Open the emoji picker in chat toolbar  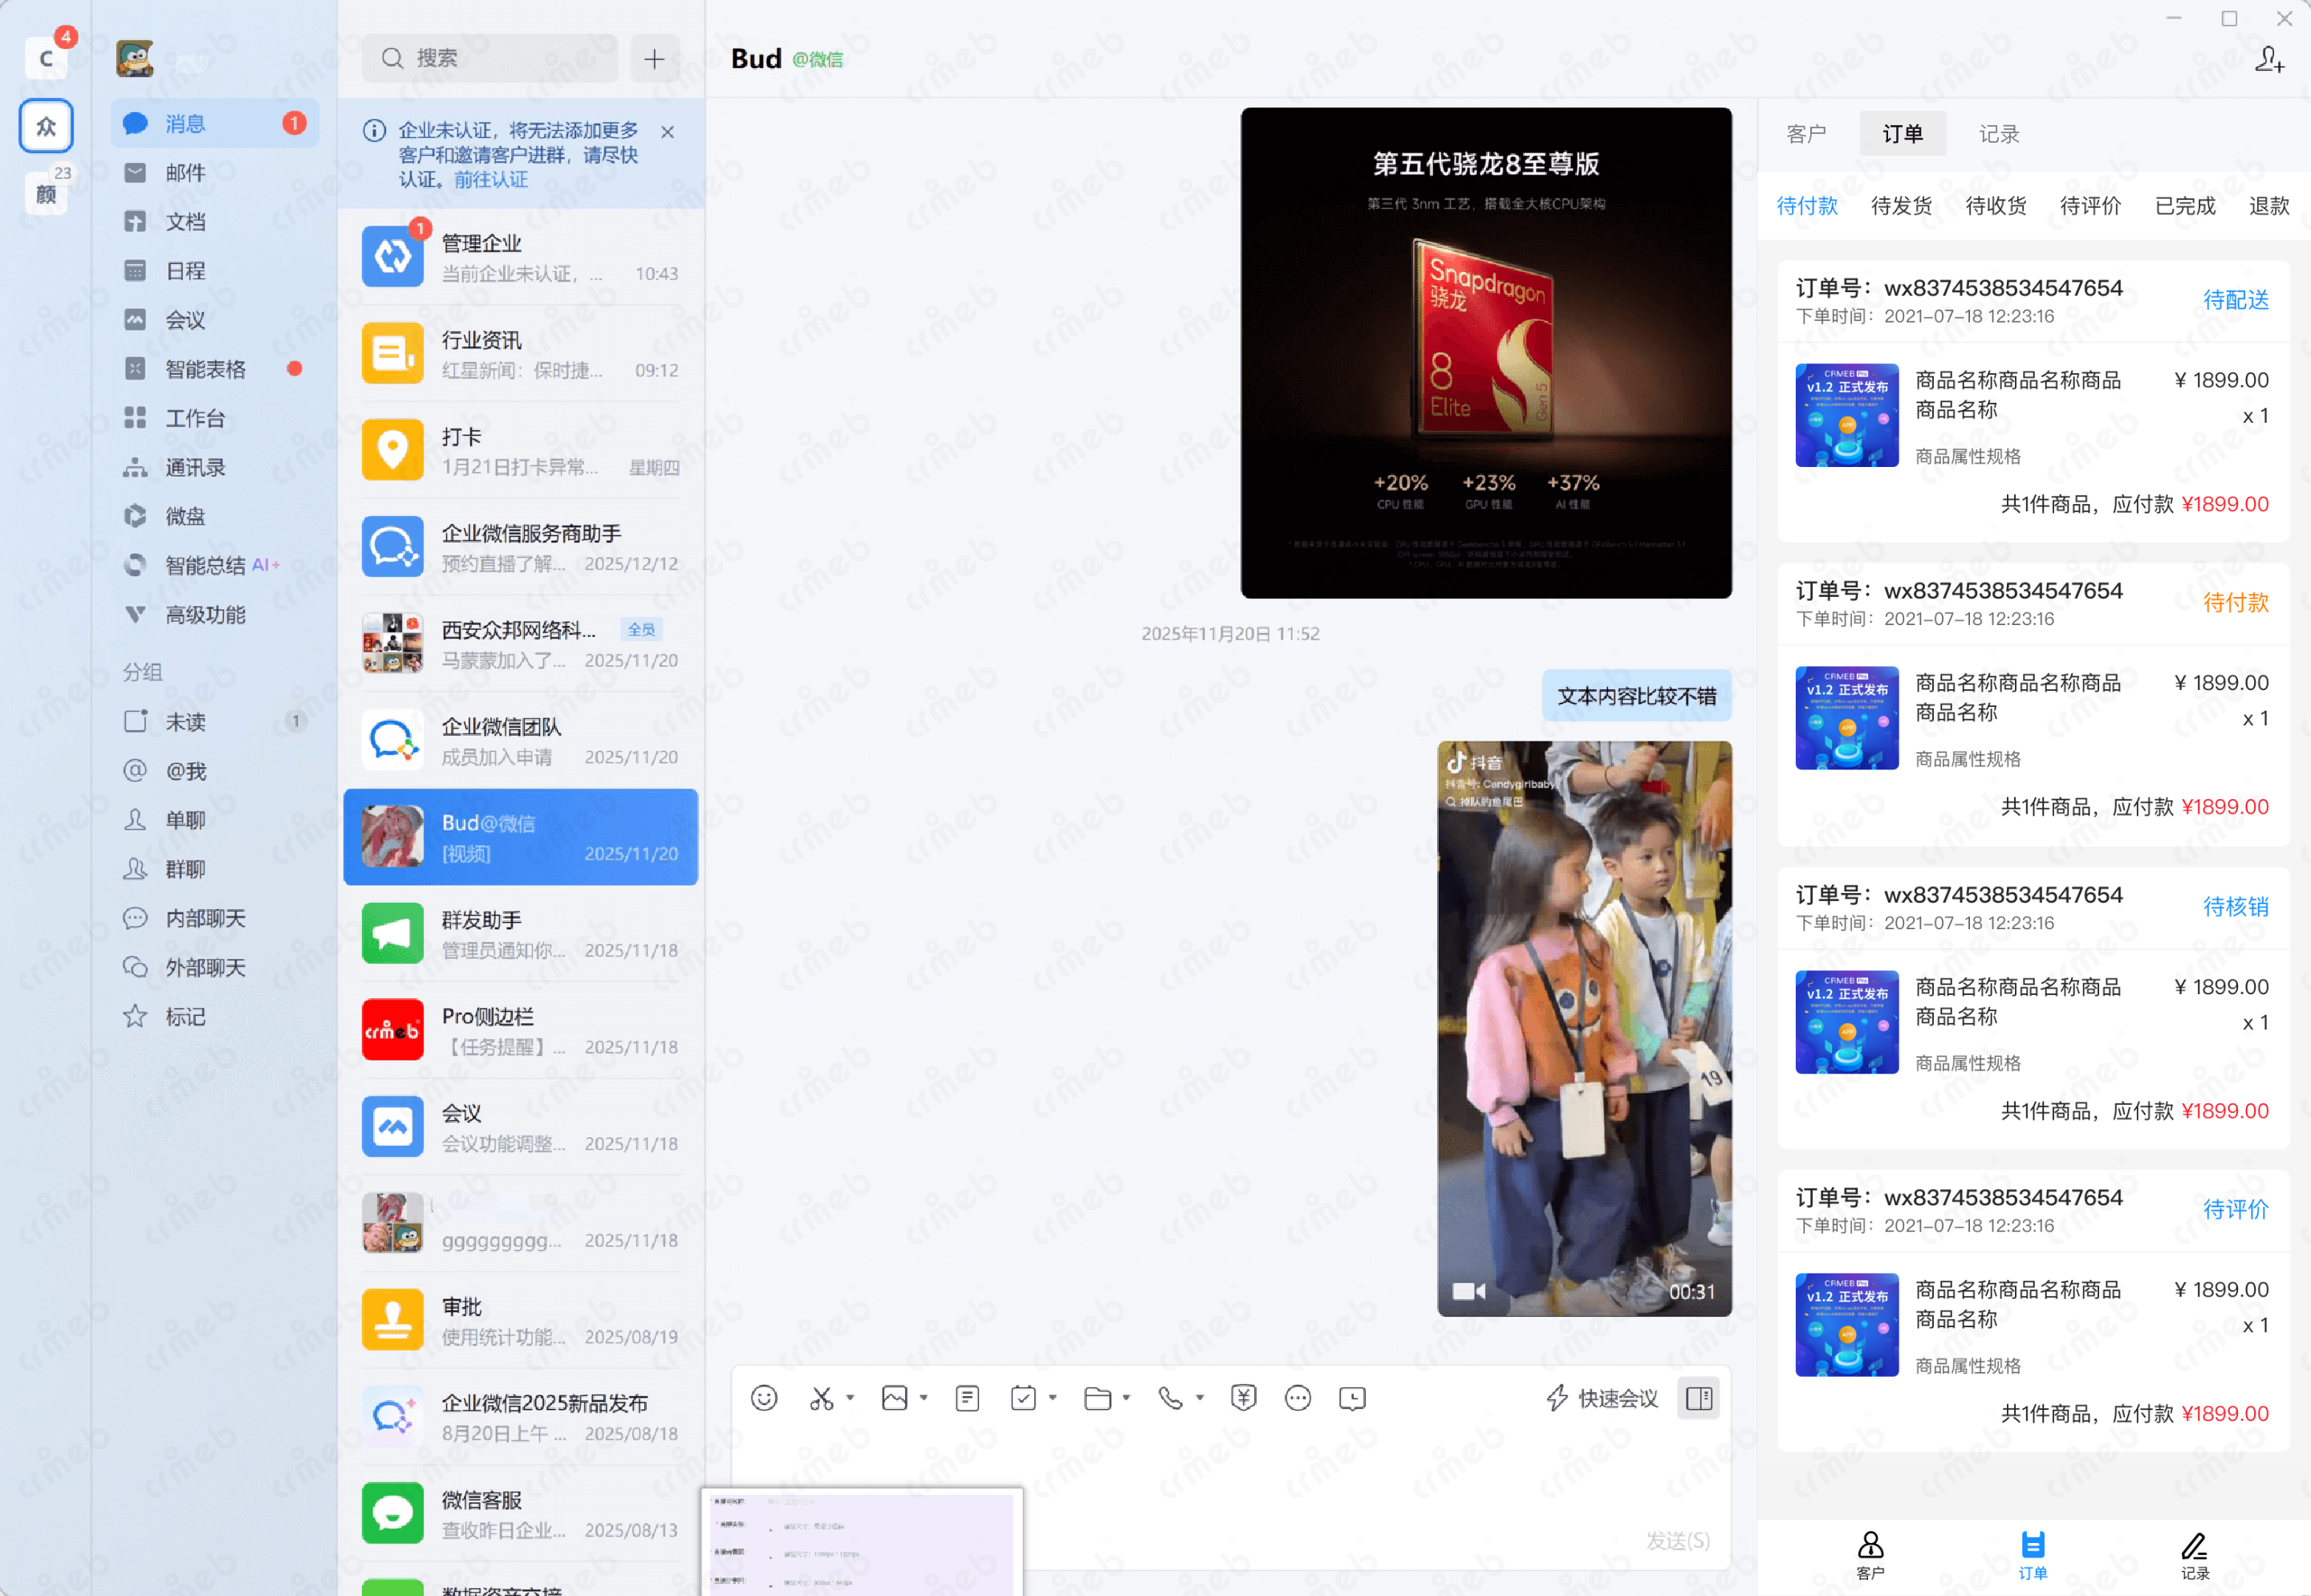pyautogui.click(x=764, y=1398)
